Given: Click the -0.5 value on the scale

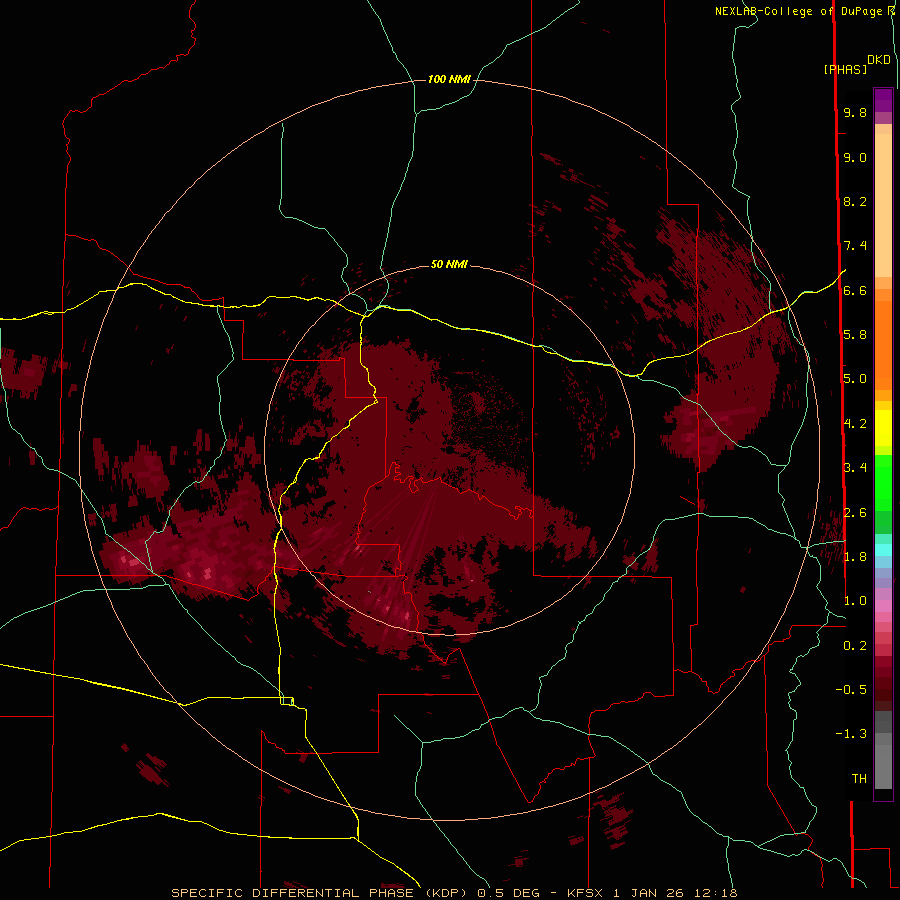Looking at the screenshot, I should click(x=851, y=690).
